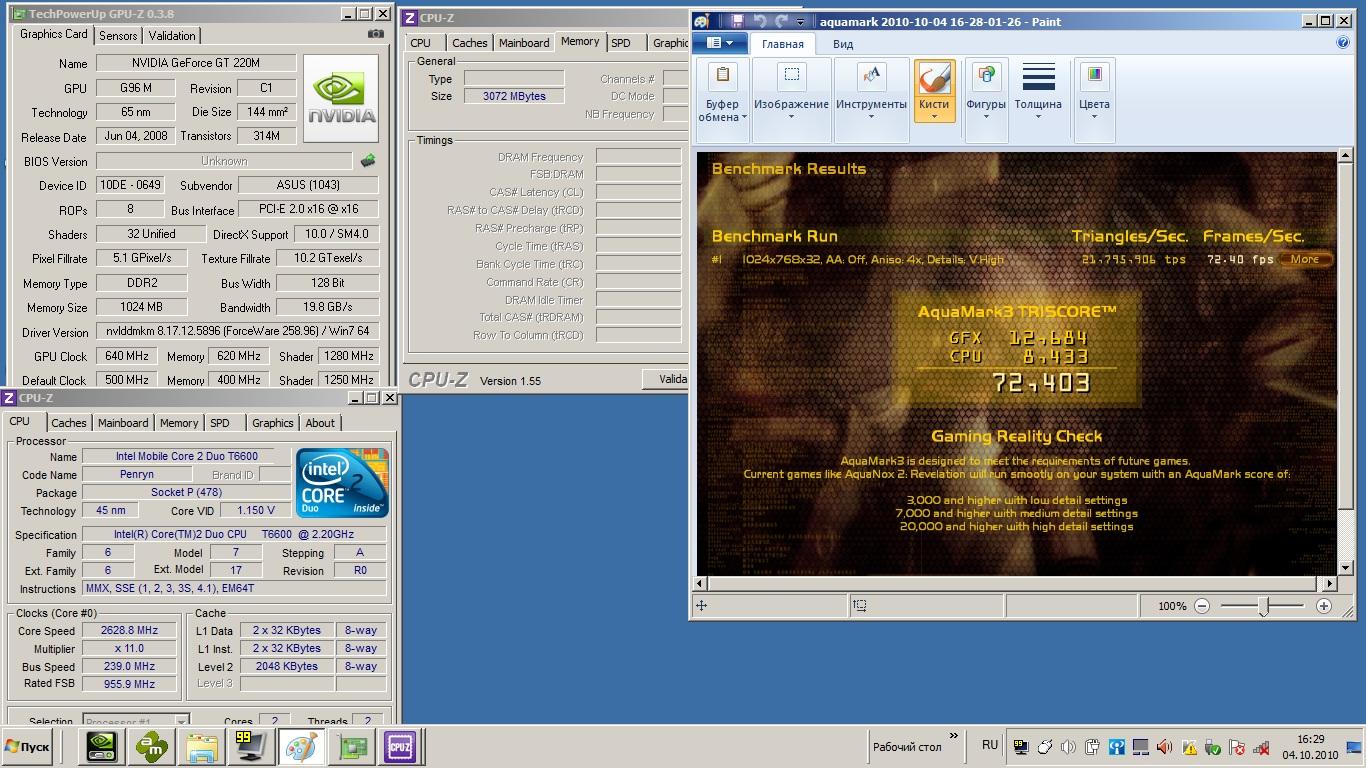This screenshot has width=1366, height=768.
Task: Click Paint's vertical scrollbar down arrow
Action: pos(1343,567)
